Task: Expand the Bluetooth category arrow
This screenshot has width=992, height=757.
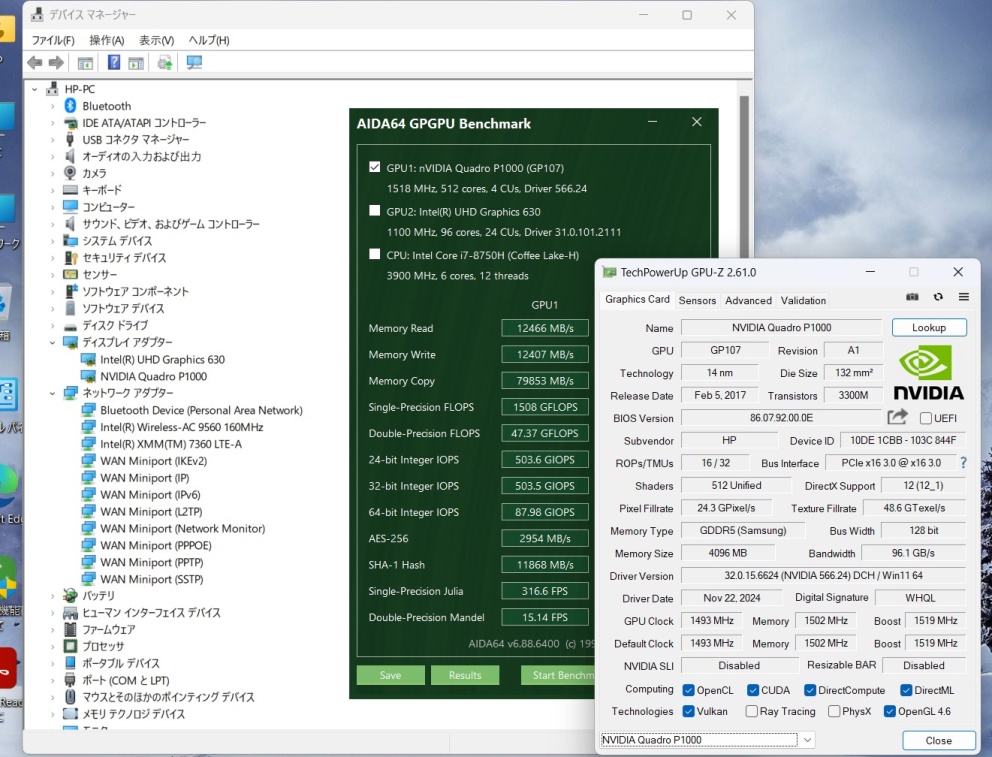Action: 53,106
